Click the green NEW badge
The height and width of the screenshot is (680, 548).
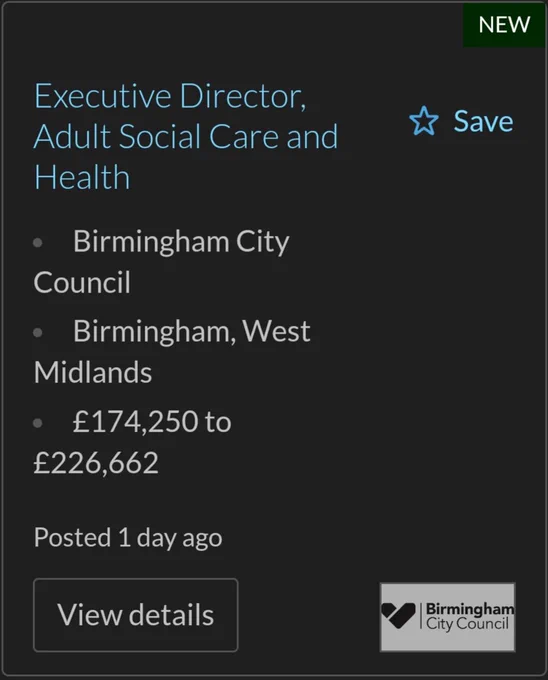pyautogui.click(x=504, y=25)
